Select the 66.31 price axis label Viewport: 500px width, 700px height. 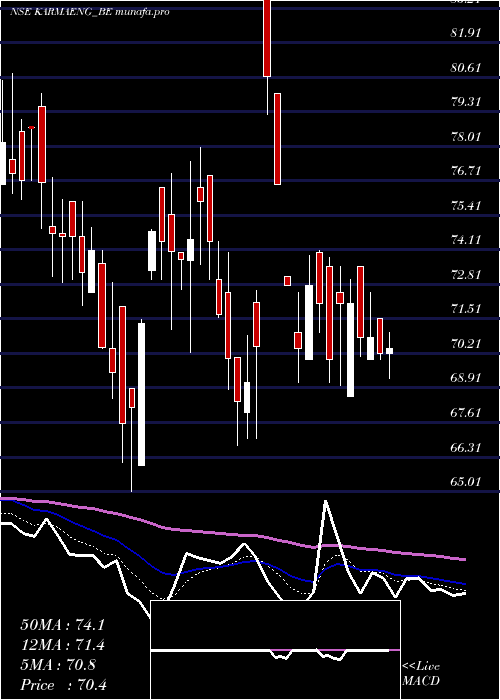466,447
